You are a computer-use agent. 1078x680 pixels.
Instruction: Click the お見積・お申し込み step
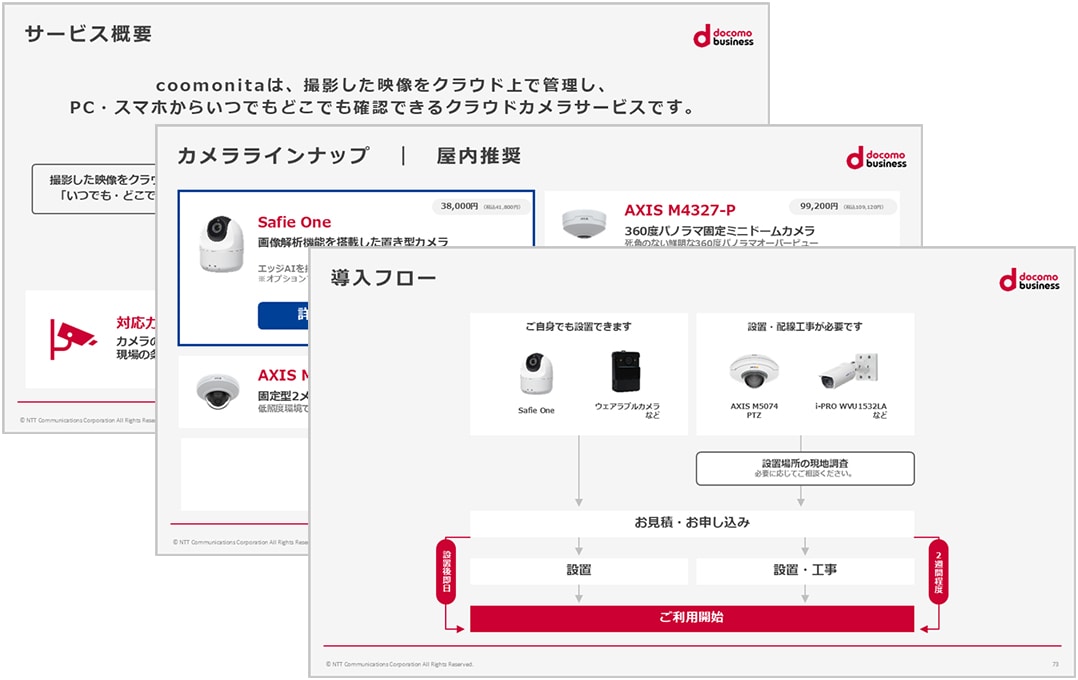click(x=692, y=523)
